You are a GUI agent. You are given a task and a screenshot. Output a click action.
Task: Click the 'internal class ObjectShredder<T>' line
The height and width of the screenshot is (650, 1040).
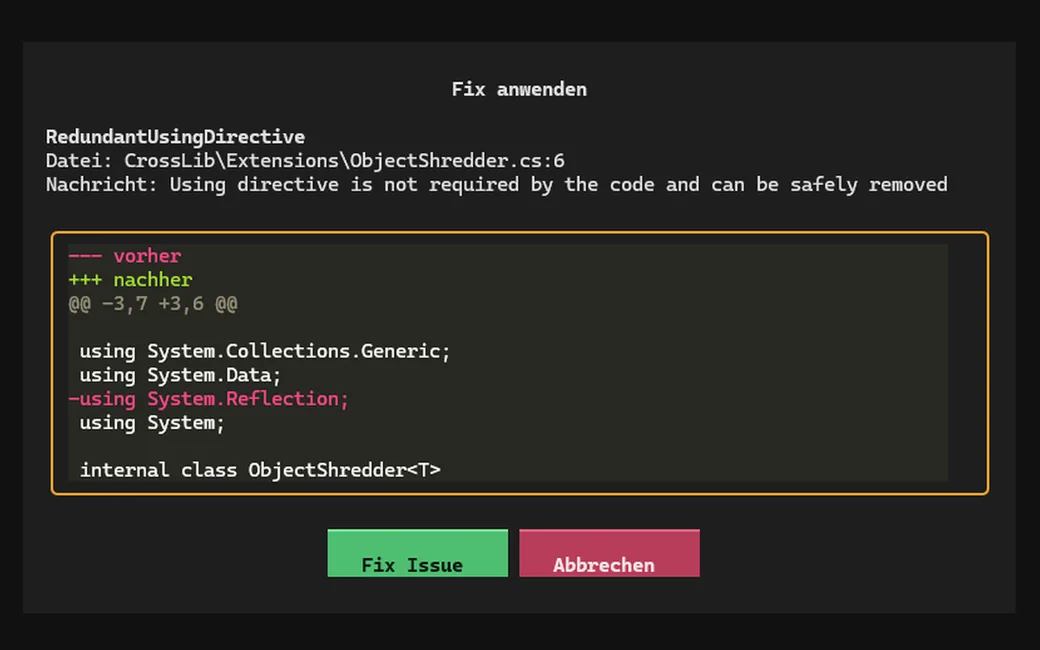(x=260, y=470)
